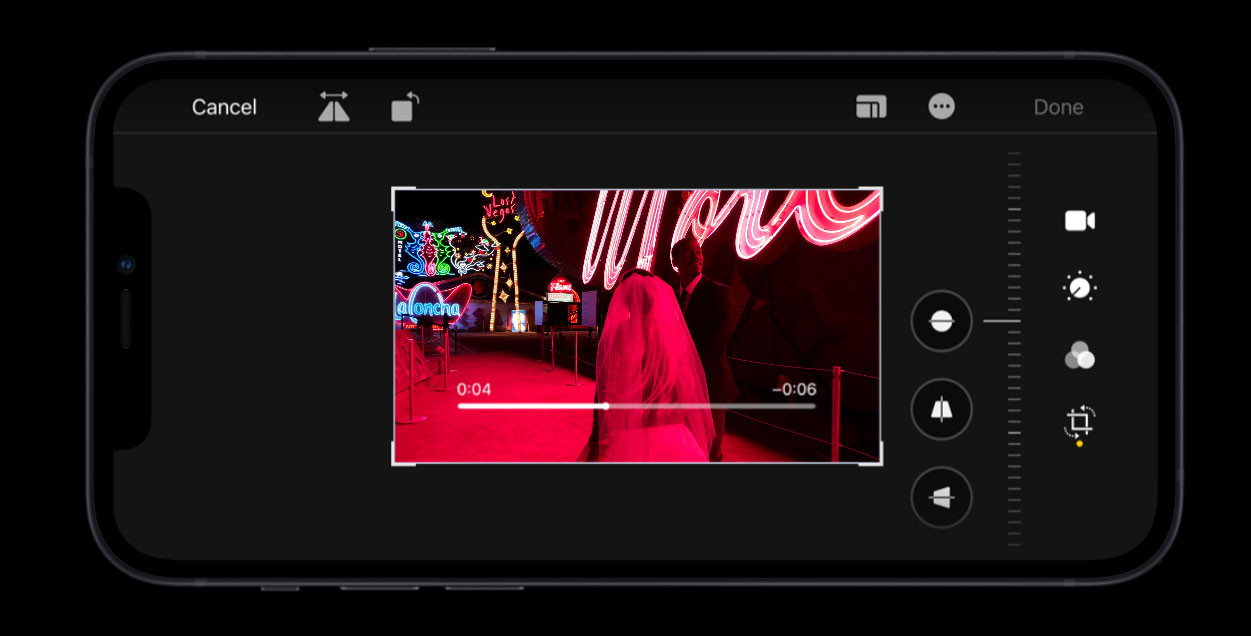Select the Vertical perspective adjustment
The height and width of the screenshot is (636, 1251).
941,409
